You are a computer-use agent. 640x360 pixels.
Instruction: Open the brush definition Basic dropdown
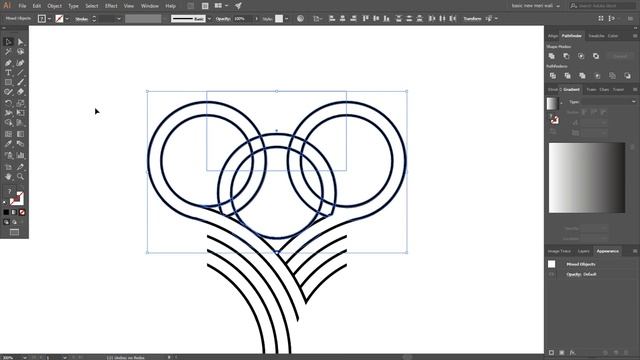tap(209, 19)
